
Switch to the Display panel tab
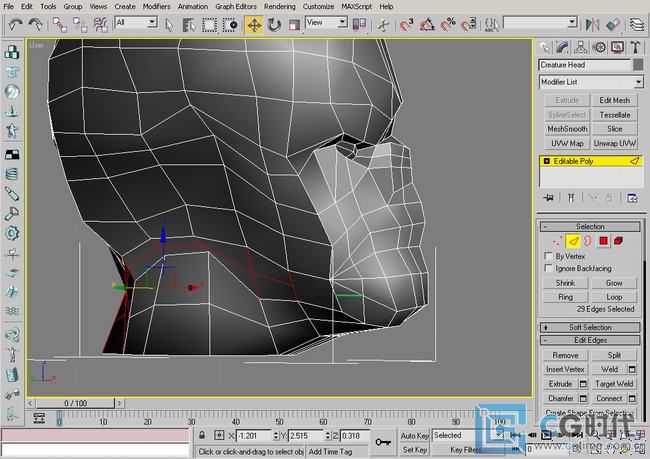pyautogui.click(x=617, y=48)
